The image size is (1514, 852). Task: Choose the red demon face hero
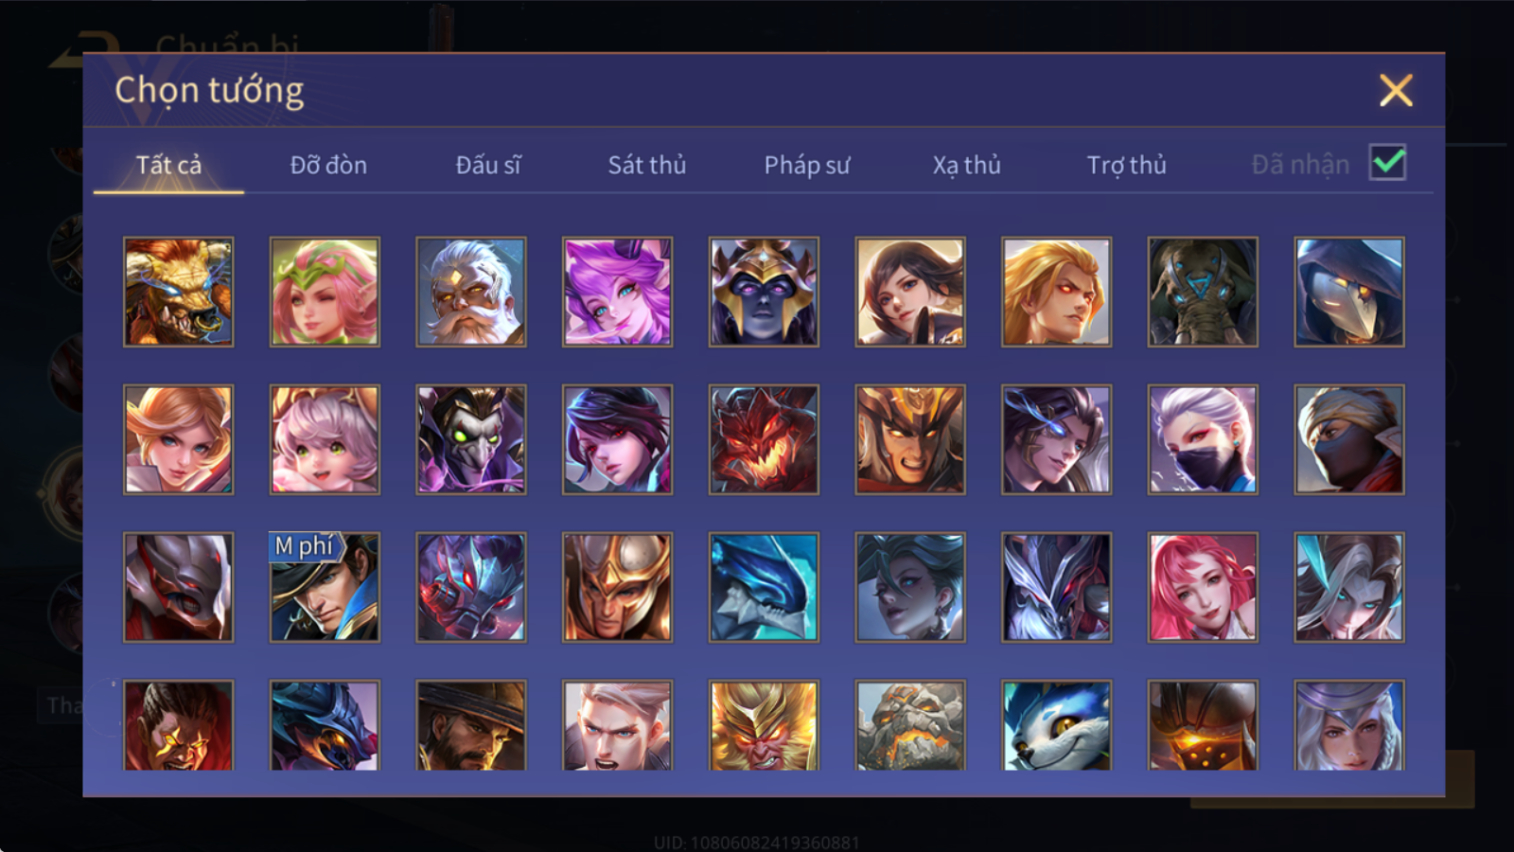764,439
